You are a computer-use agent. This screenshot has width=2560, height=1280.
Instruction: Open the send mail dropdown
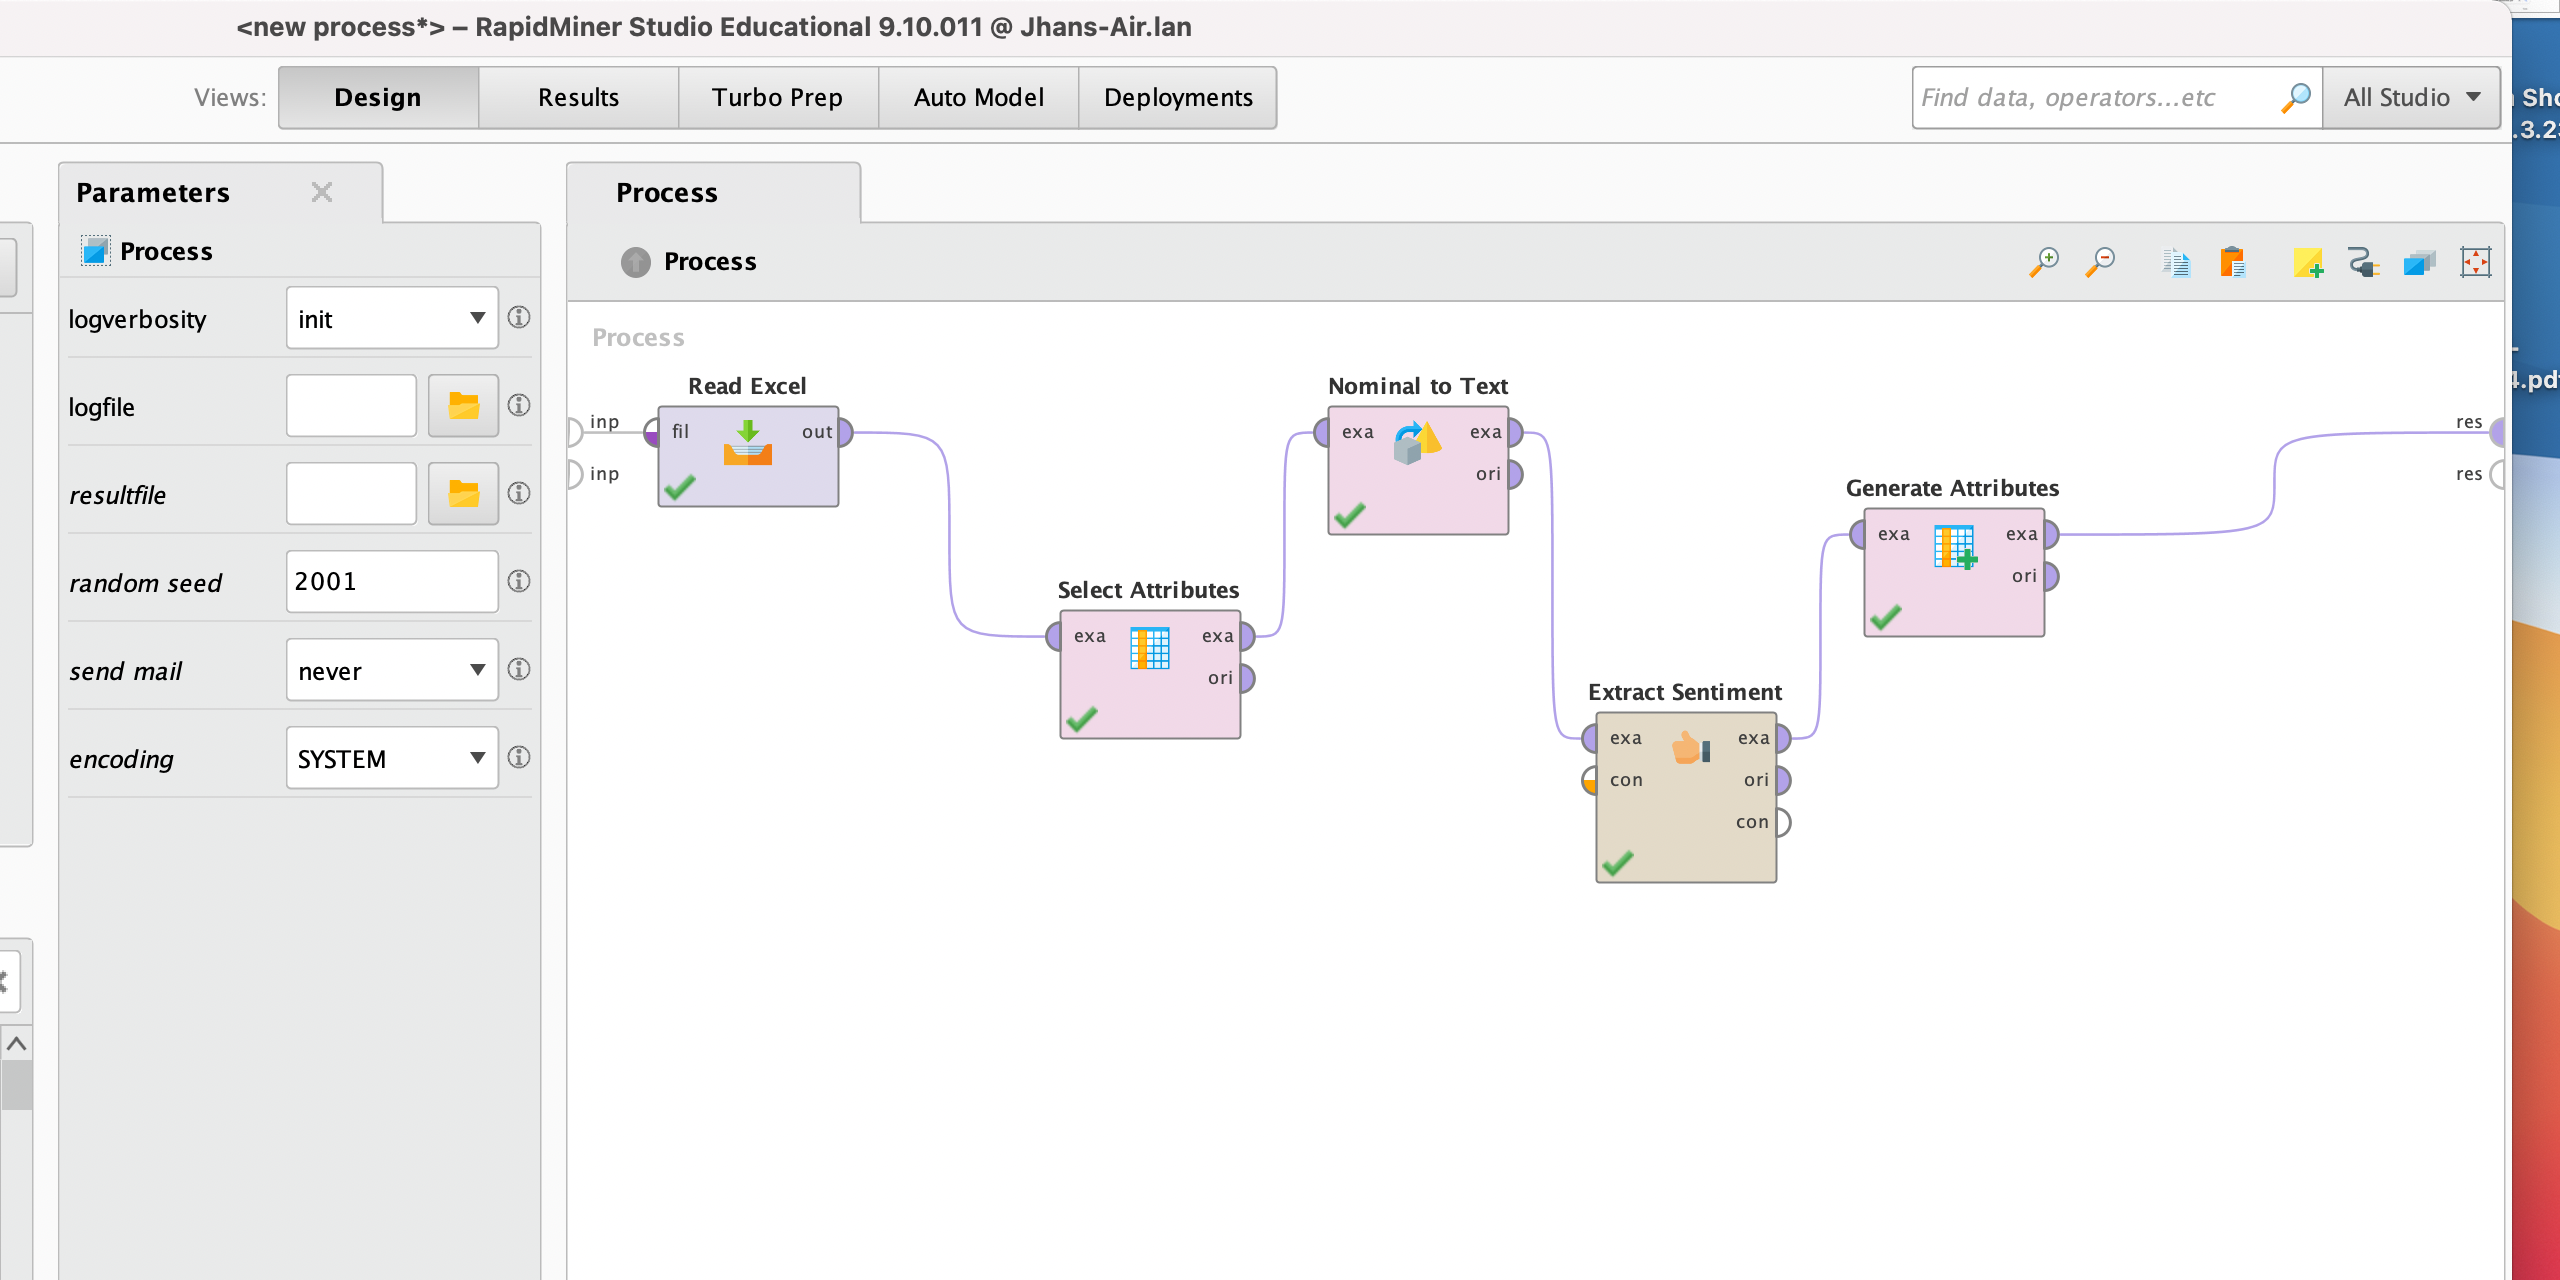(x=392, y=670)
